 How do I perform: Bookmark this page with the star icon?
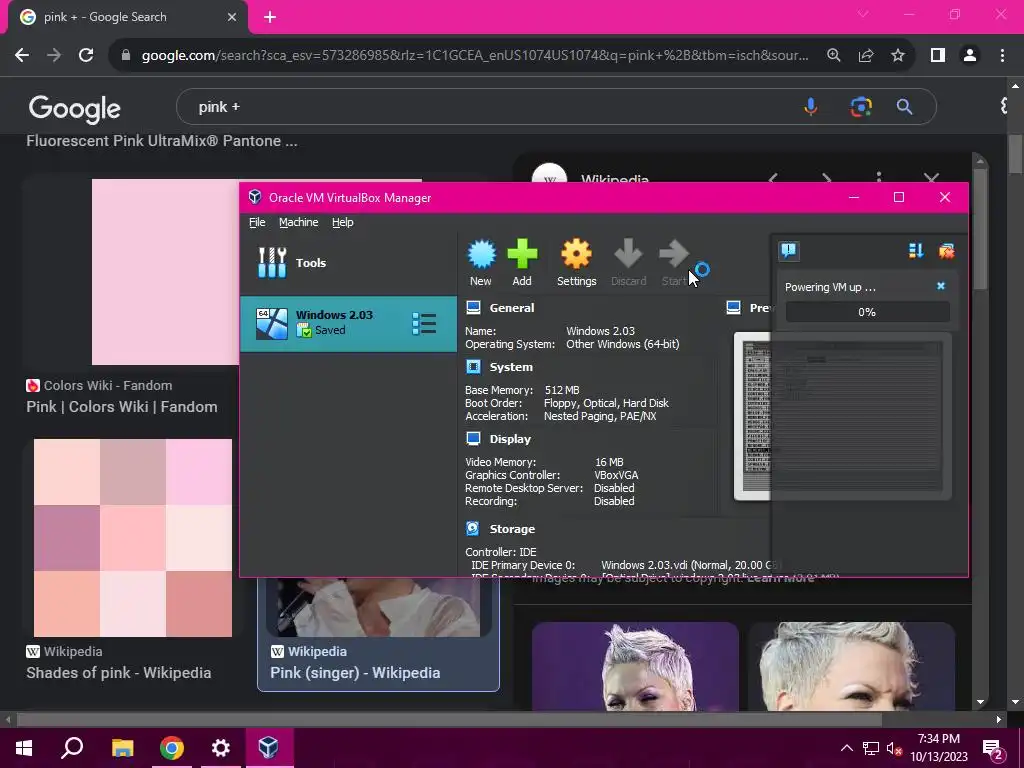(x=898, y=56)
